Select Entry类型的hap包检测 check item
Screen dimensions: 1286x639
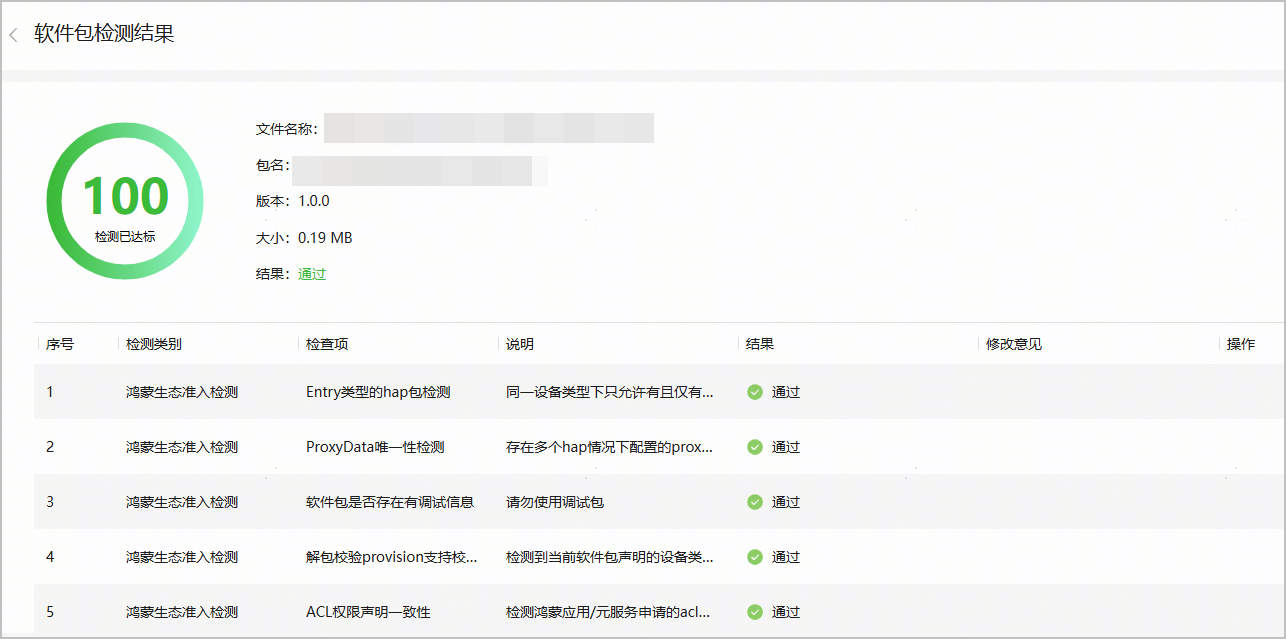pyautogui.click(x=378, y=392)
